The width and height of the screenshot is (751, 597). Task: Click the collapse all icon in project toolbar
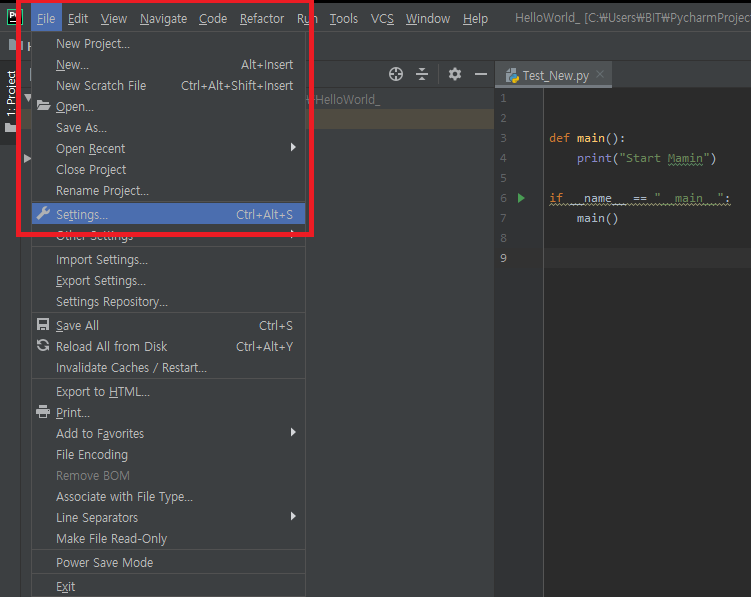pos(422,74)
